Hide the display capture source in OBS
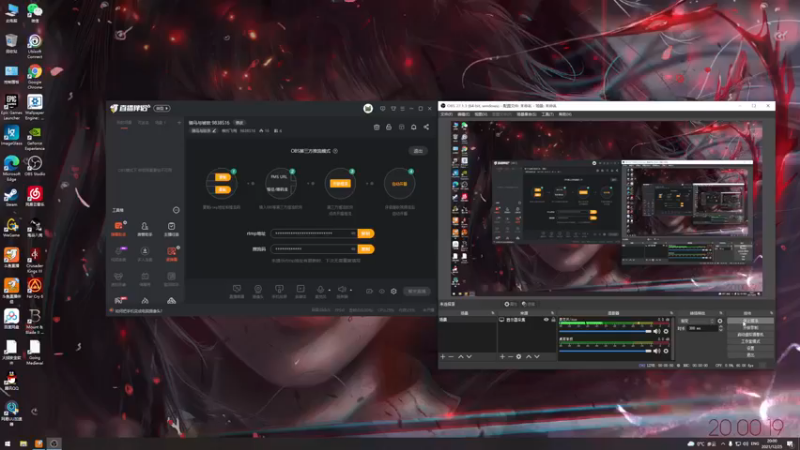 pyautogui.click(x=546, y=320)
